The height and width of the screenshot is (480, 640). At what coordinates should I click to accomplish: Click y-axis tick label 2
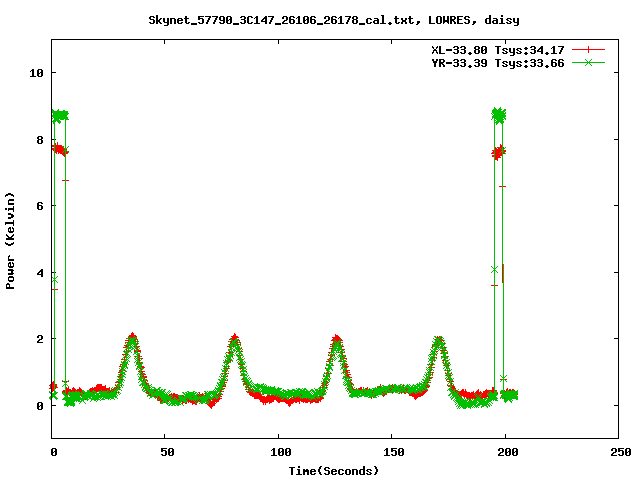(x=40, y=339)
